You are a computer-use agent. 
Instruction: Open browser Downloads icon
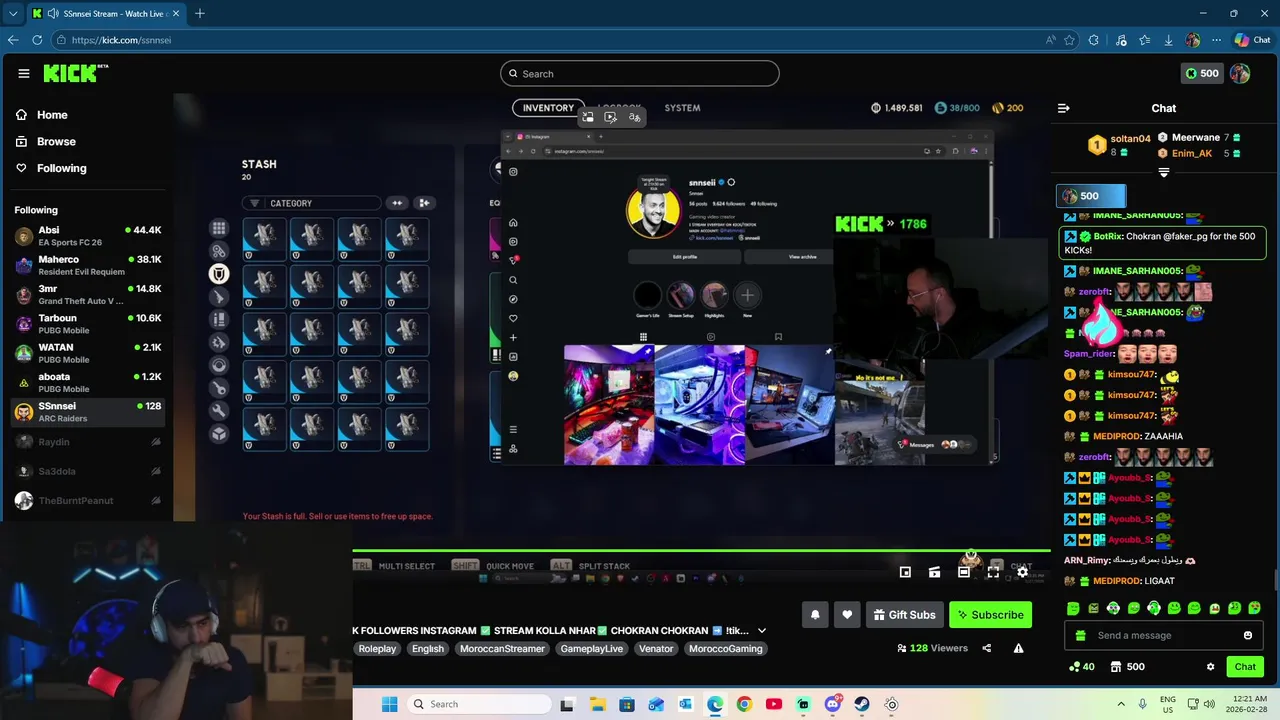1168,40
